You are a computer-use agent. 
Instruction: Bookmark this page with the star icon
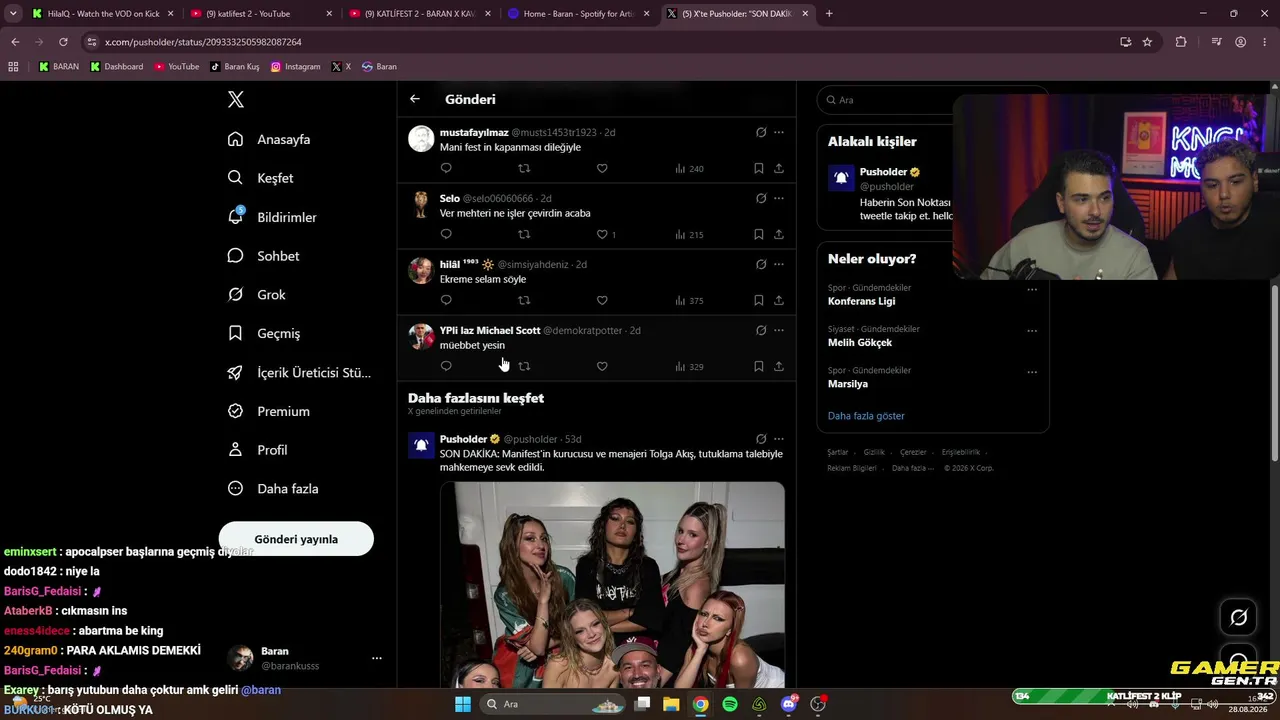pos(1147,42)
